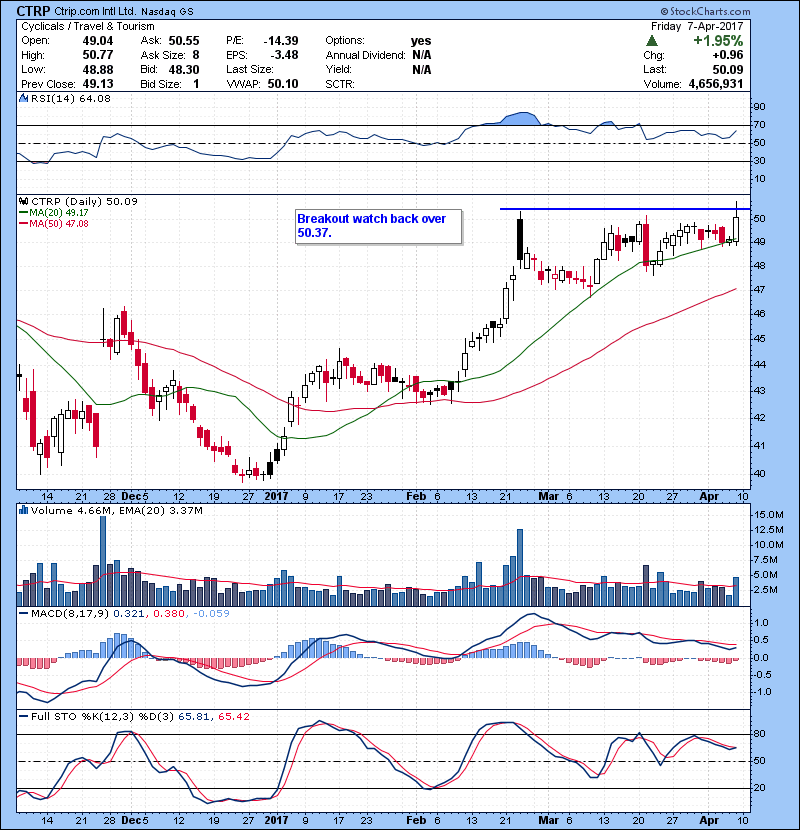
Task: Click the RSI indicator icon beside RSI(14)
Action: coord(24,98)
